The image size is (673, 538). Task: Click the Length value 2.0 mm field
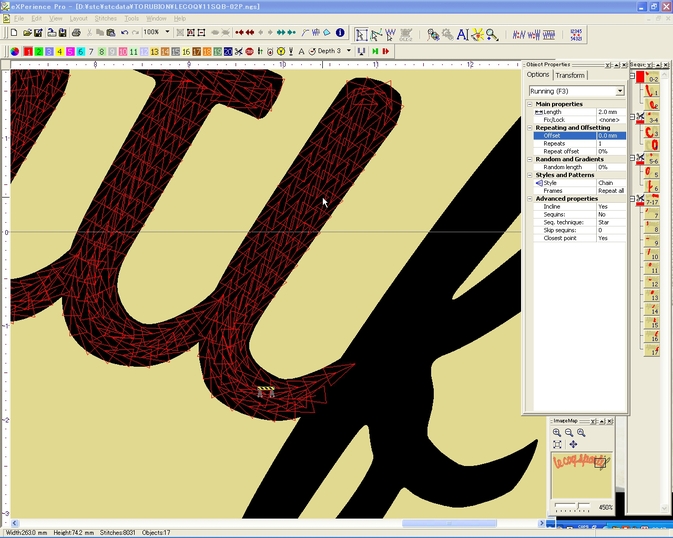[x=611, y=112]
